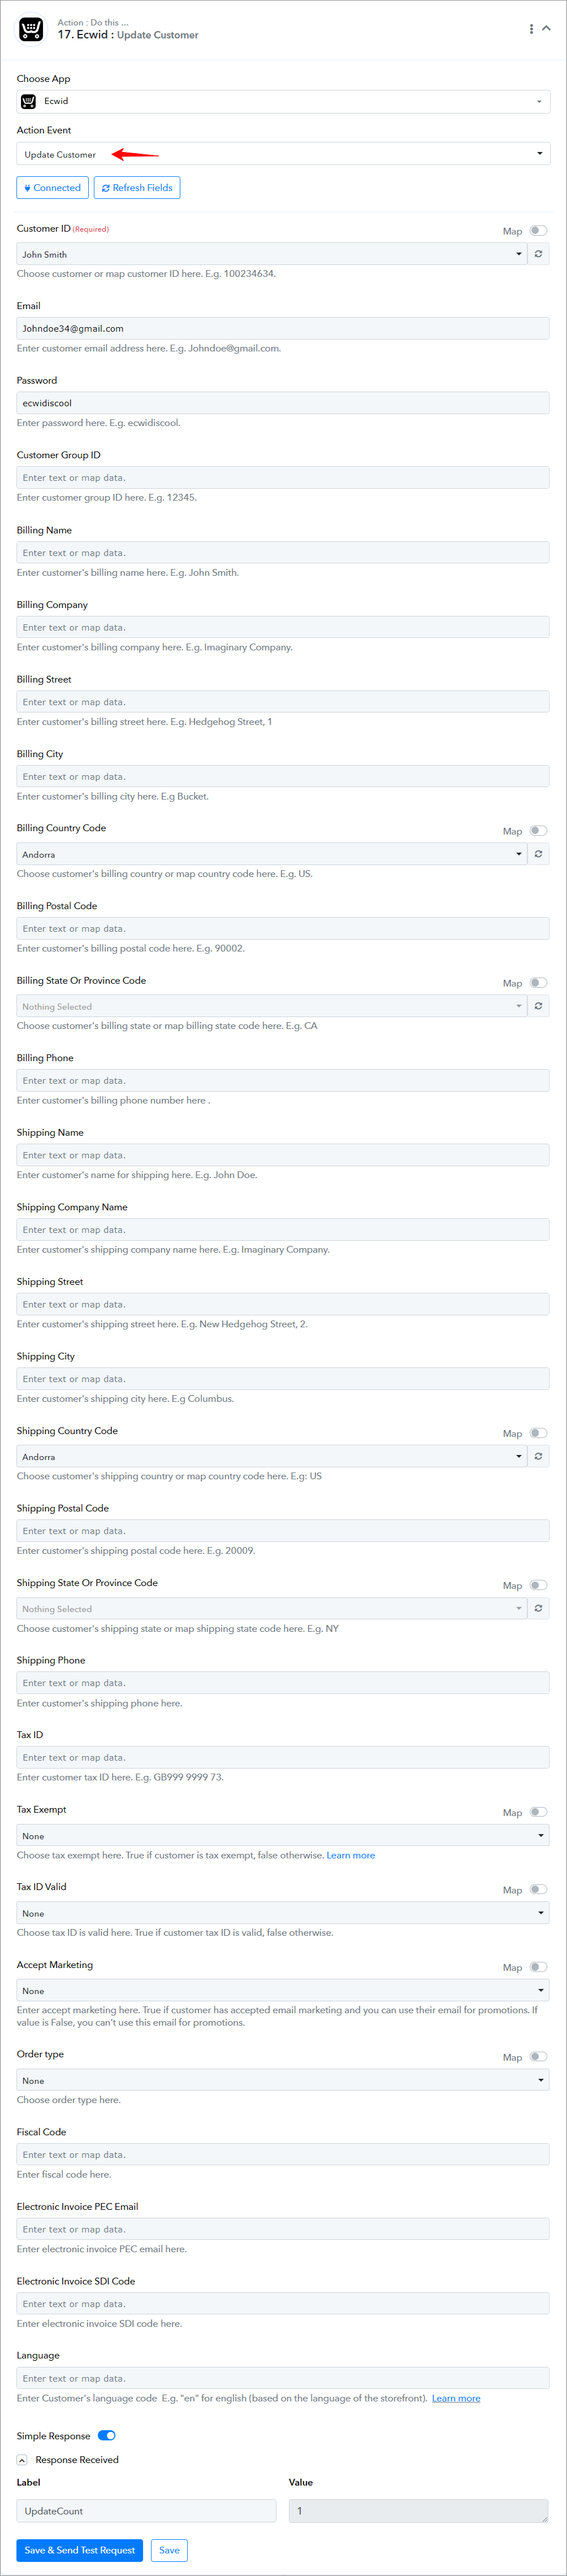Click the UpdateCount label field

[x=146, y=2510]
